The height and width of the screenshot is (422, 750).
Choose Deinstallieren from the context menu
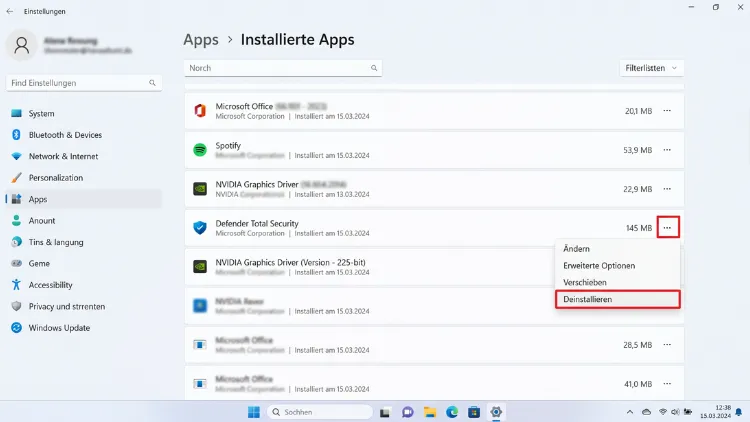(618, 299)
